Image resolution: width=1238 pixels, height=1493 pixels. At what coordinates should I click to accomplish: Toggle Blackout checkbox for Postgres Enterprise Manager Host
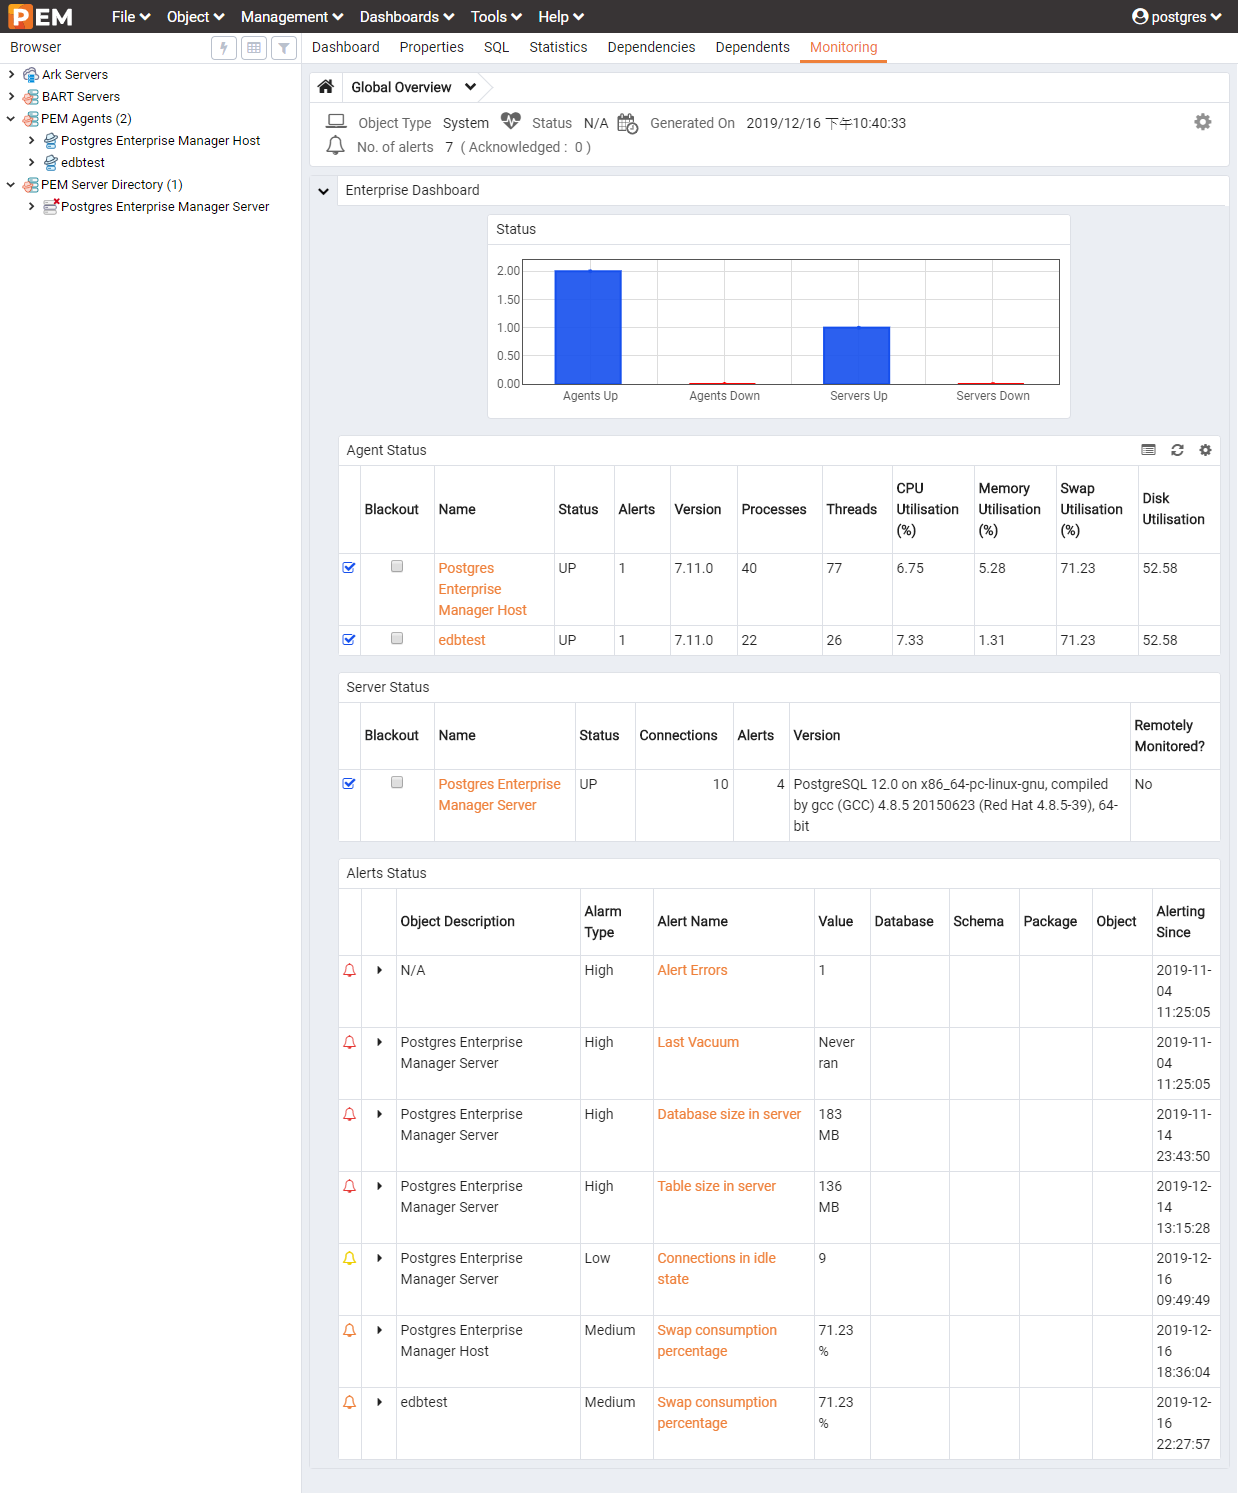[x=397, y=566]
